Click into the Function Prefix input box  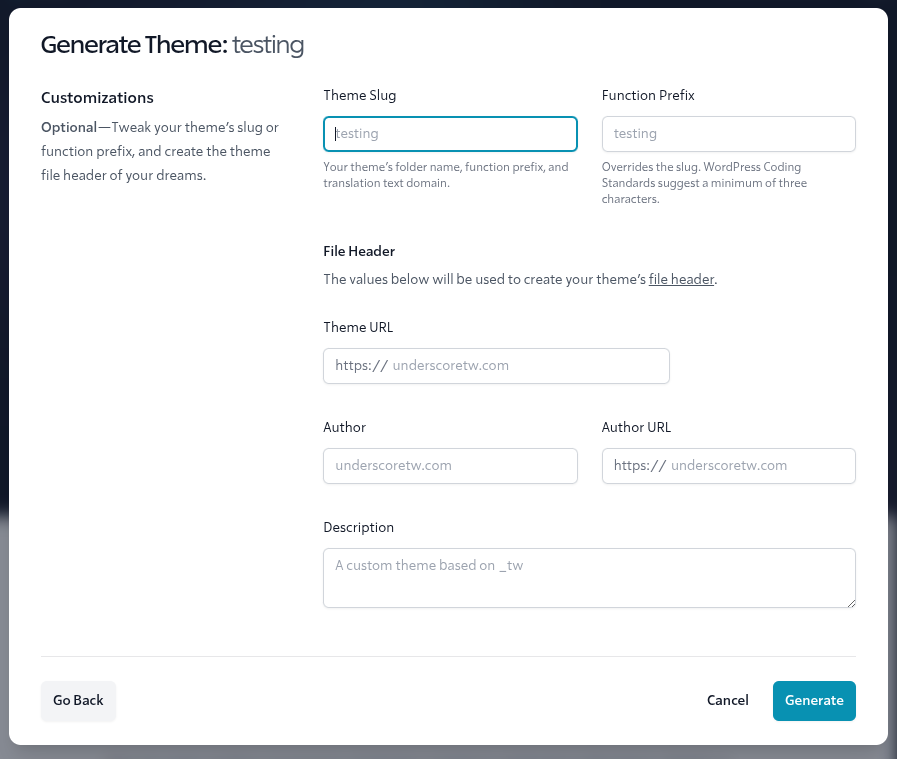728,134
